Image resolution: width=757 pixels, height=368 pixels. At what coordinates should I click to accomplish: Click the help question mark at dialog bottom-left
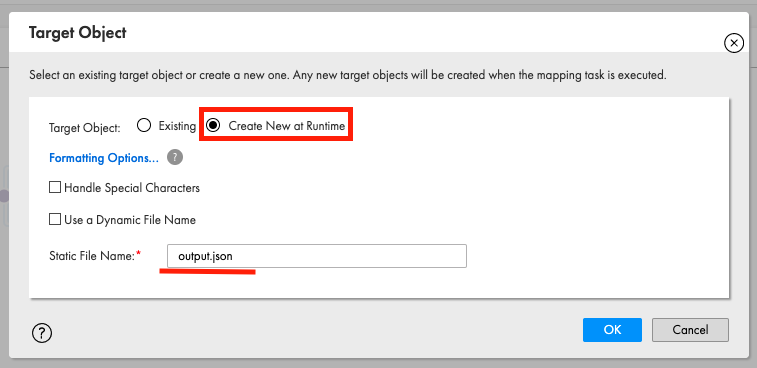tap(42, 332)
